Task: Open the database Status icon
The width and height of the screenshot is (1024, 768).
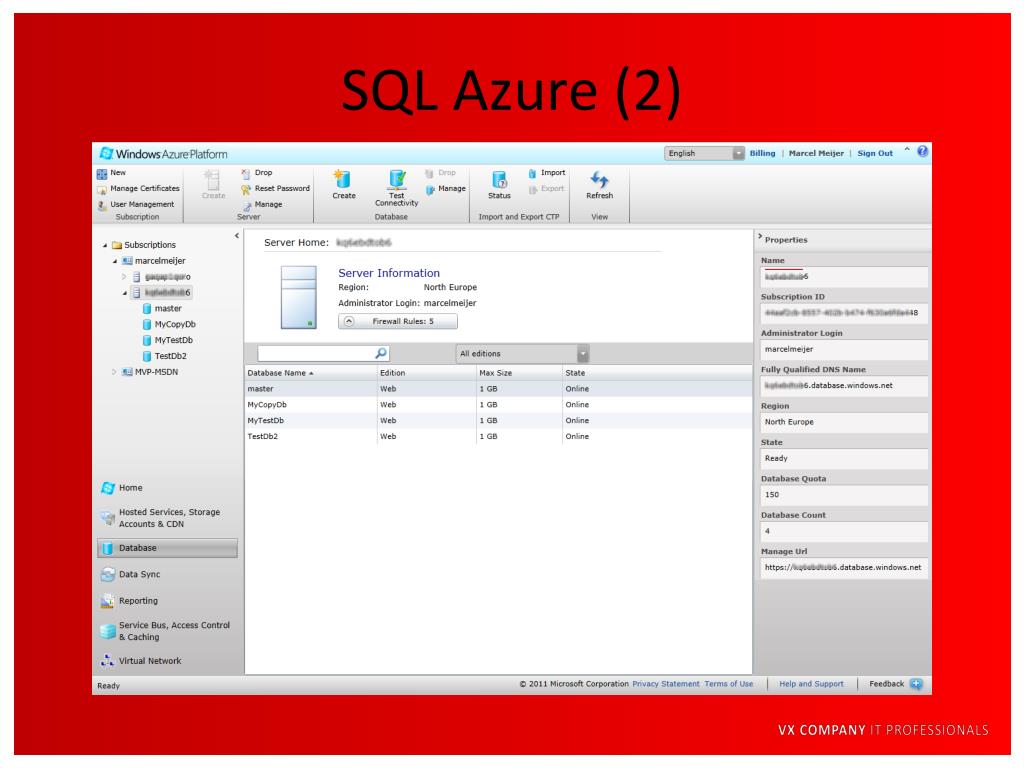Action: pos(500,180)
